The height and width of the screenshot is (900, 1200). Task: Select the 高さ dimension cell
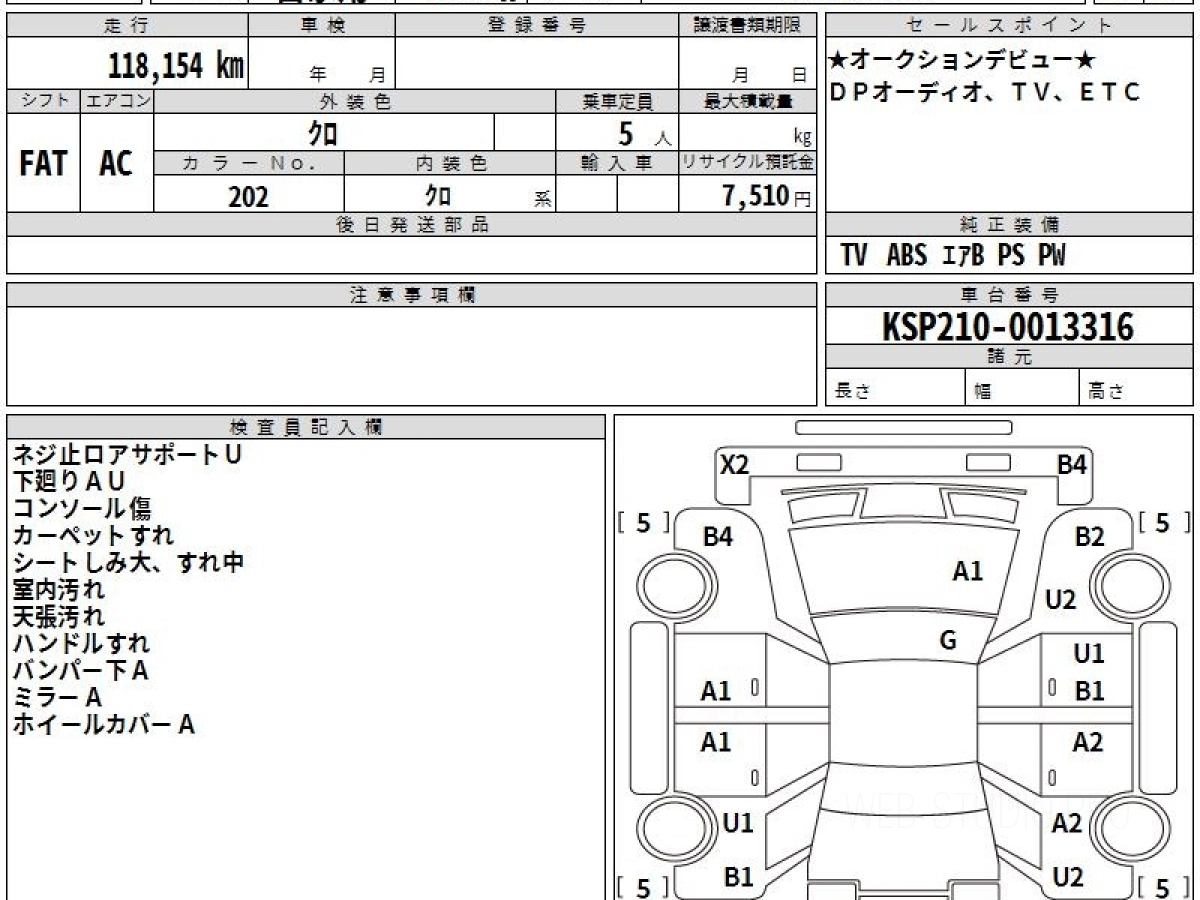[x=1137, y=388]
